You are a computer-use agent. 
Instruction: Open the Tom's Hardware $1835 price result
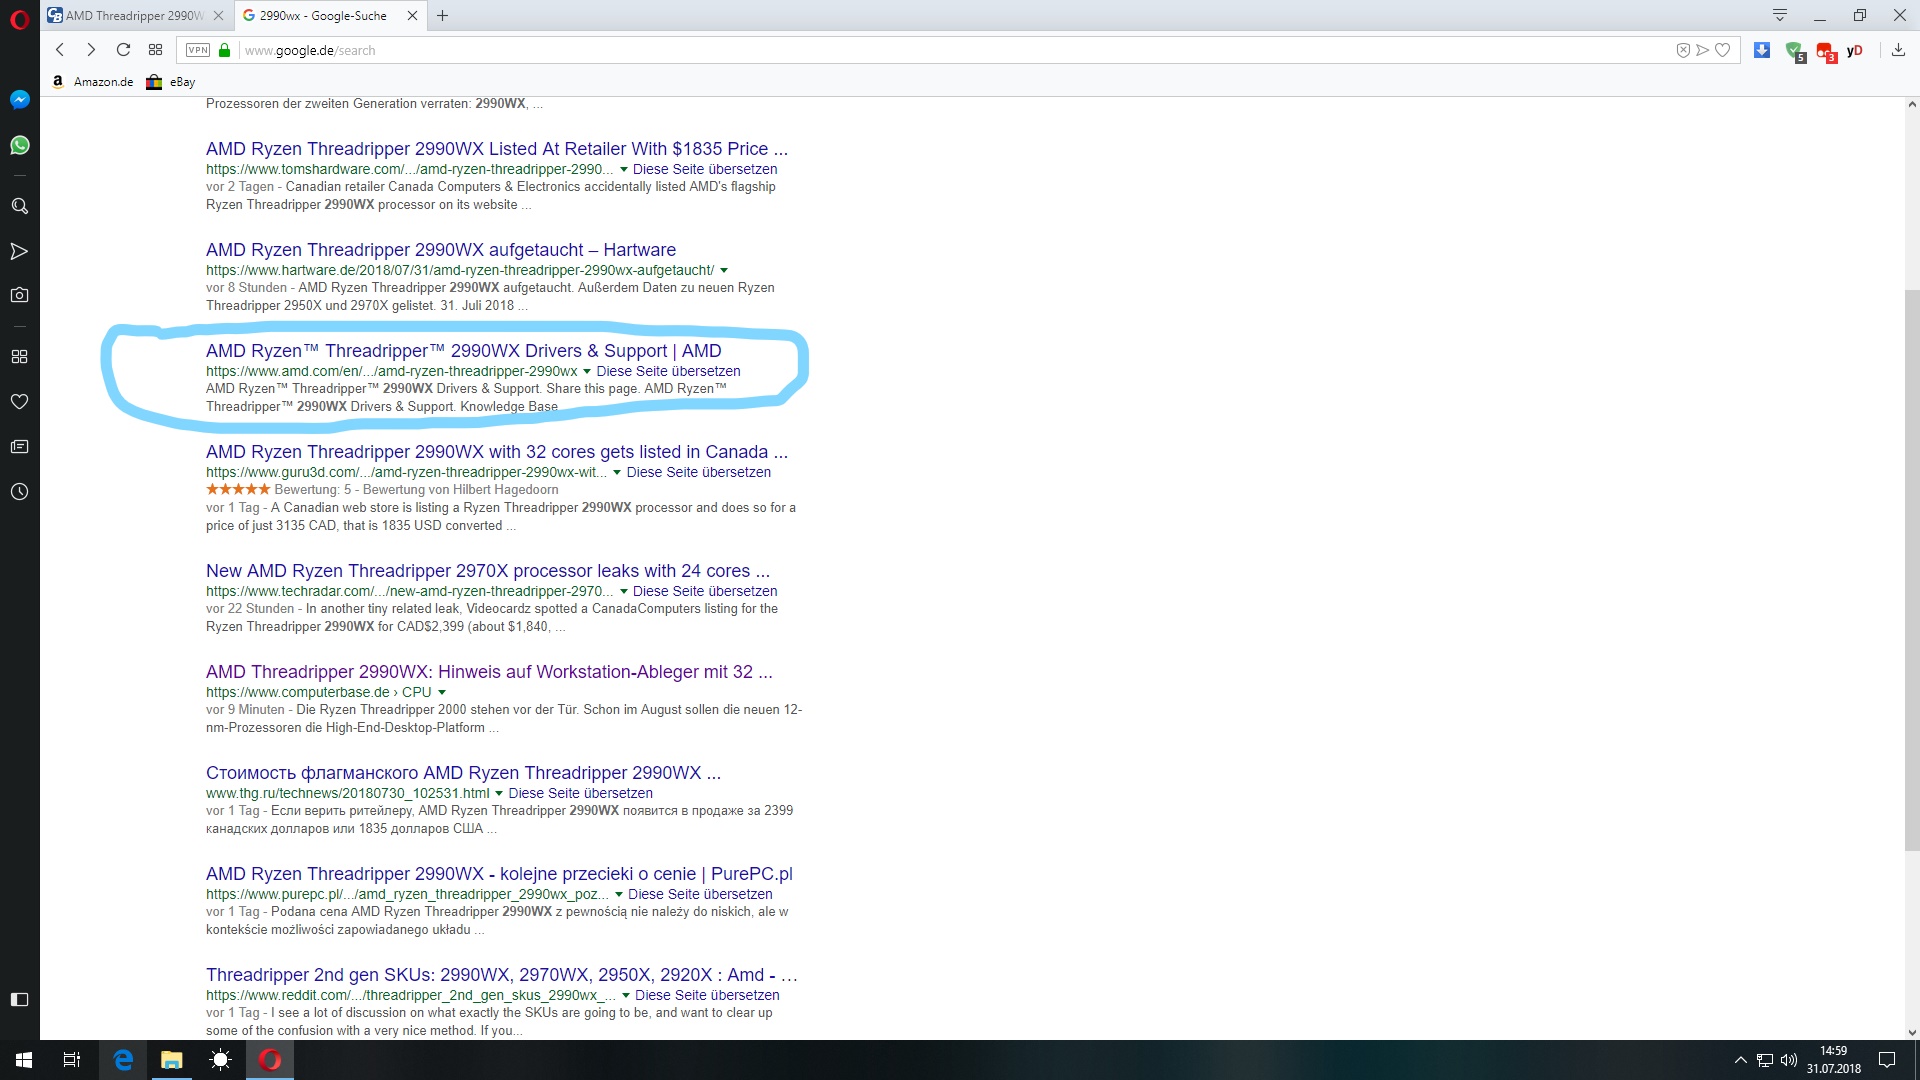(x=496, y=149)
